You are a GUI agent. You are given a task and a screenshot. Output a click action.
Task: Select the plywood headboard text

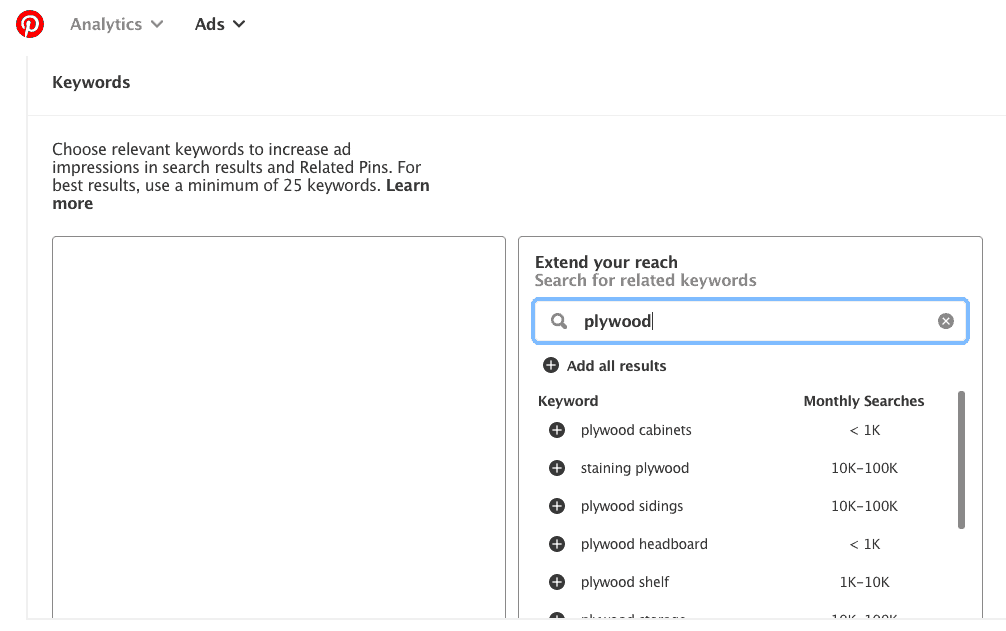(644, 544)
